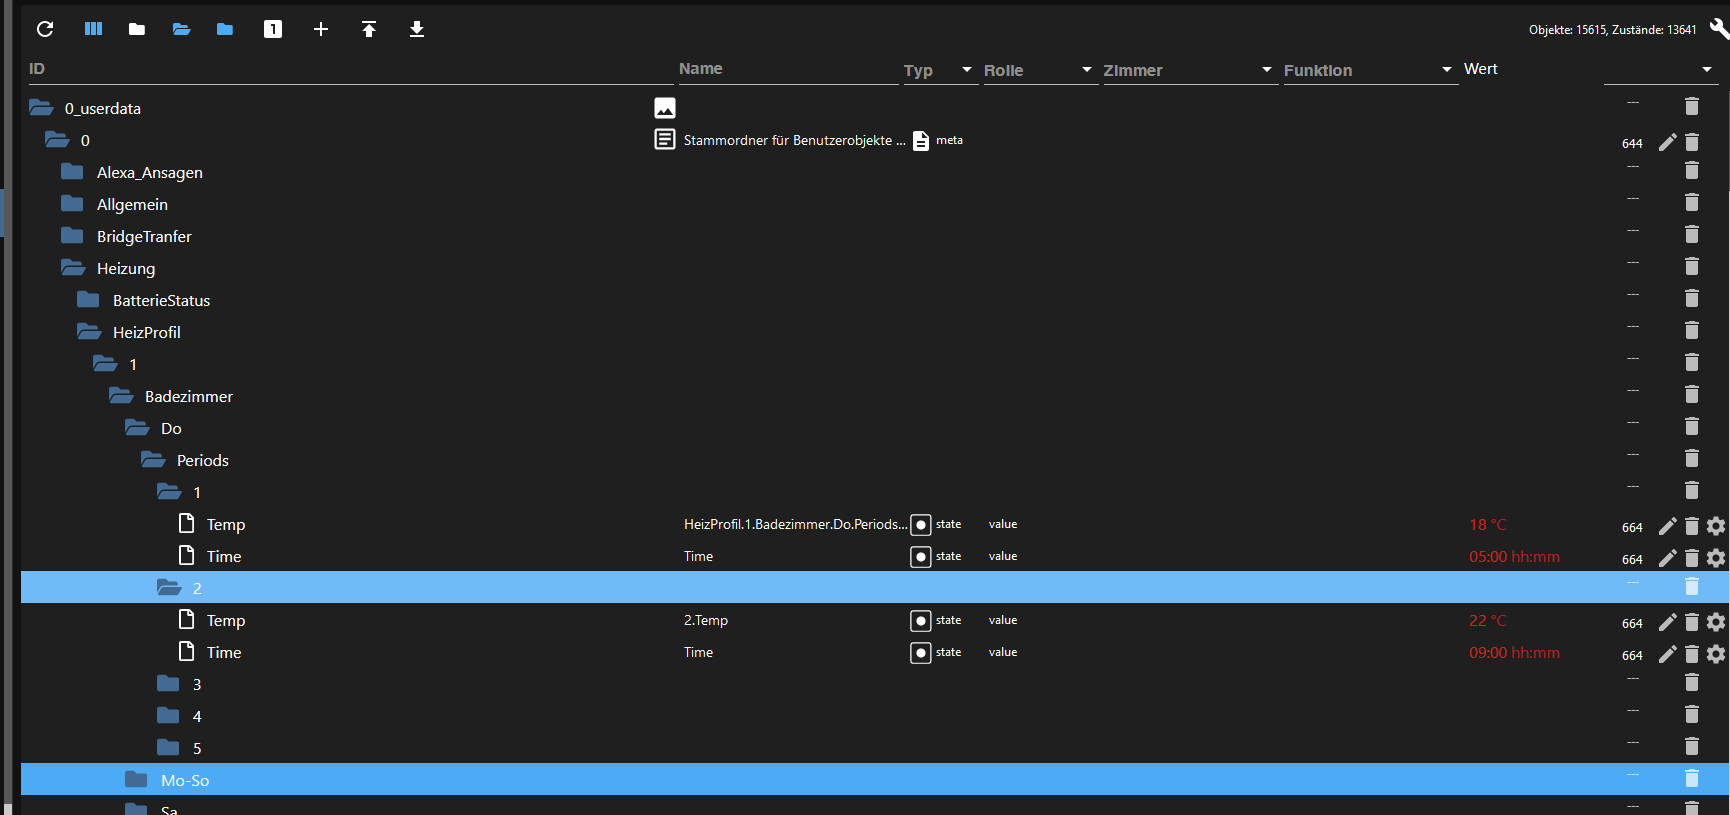The image size is (1730, 815).
Task: Open the Funktion filter dropdown
Action: (1447, 70)
